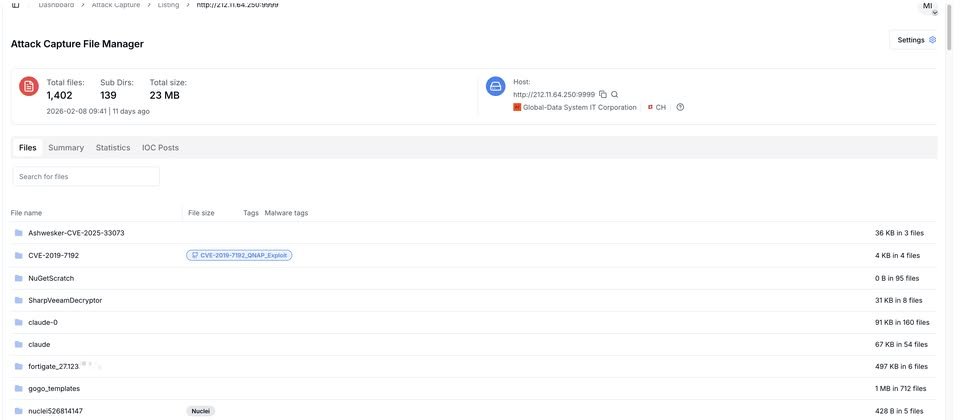Click the CVE-2019-7192_QNAP_Exploit tag
The width and height of the screenshot is (960, 420).
click(x=239, y=255)
